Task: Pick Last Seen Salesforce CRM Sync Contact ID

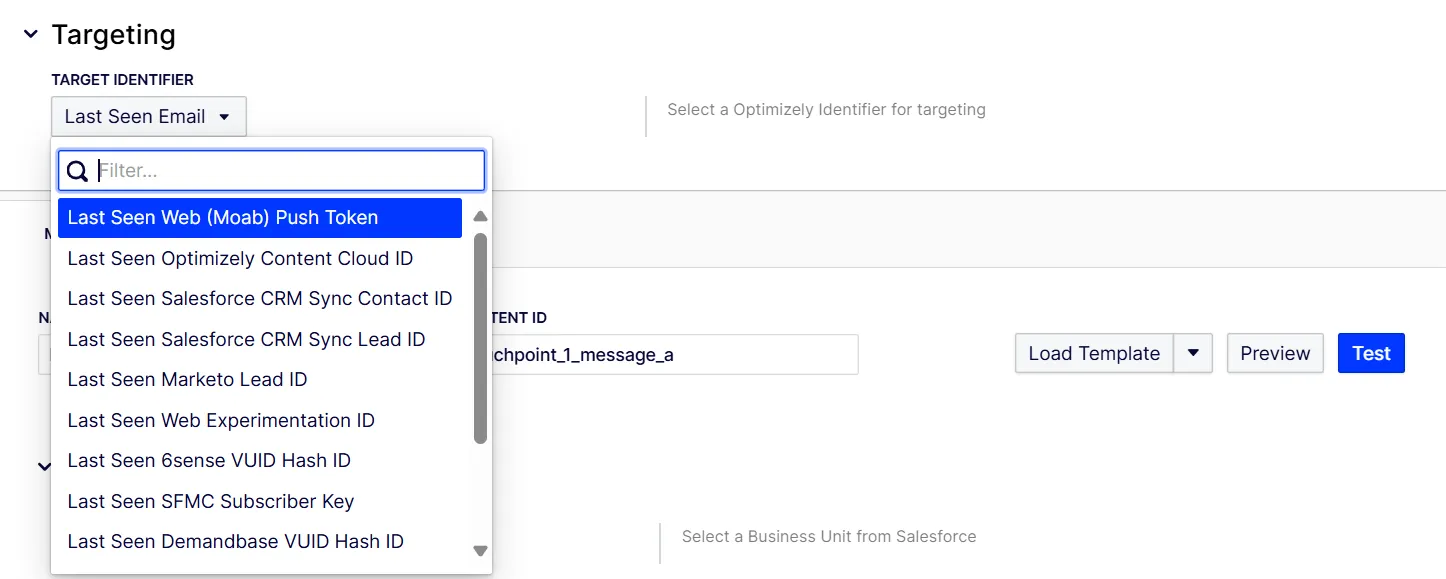Action: click(260, 298)
